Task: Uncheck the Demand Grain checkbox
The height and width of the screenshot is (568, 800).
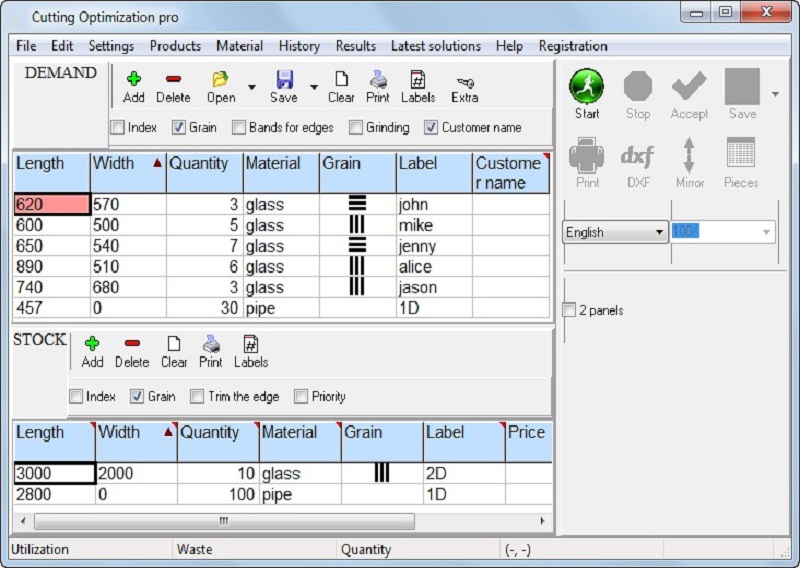Action: 178,127
